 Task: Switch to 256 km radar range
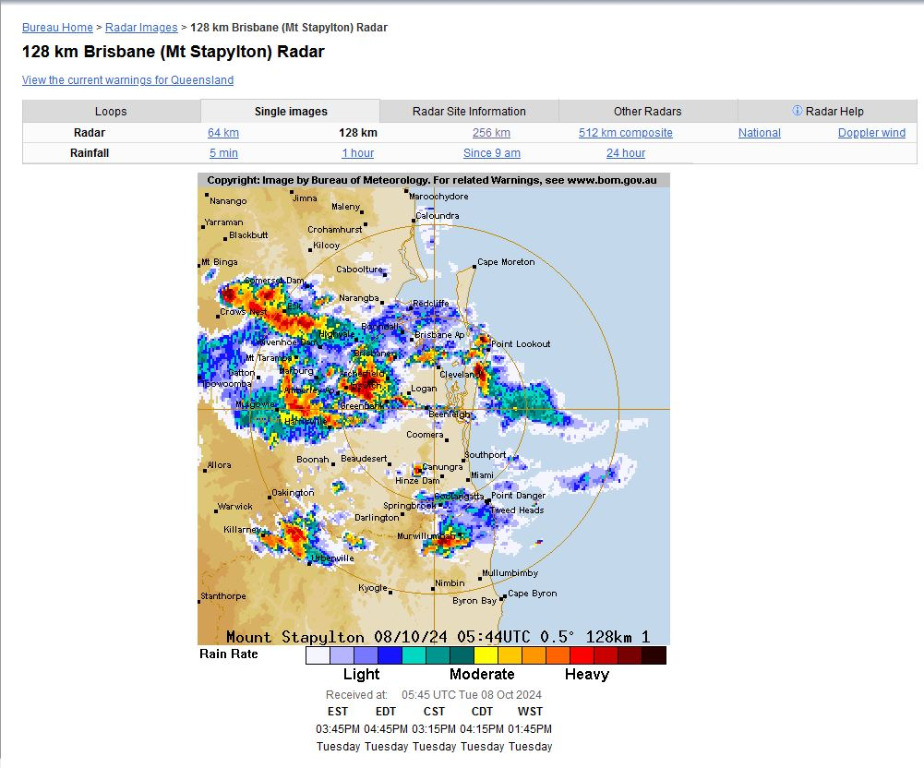click(491, 133)
